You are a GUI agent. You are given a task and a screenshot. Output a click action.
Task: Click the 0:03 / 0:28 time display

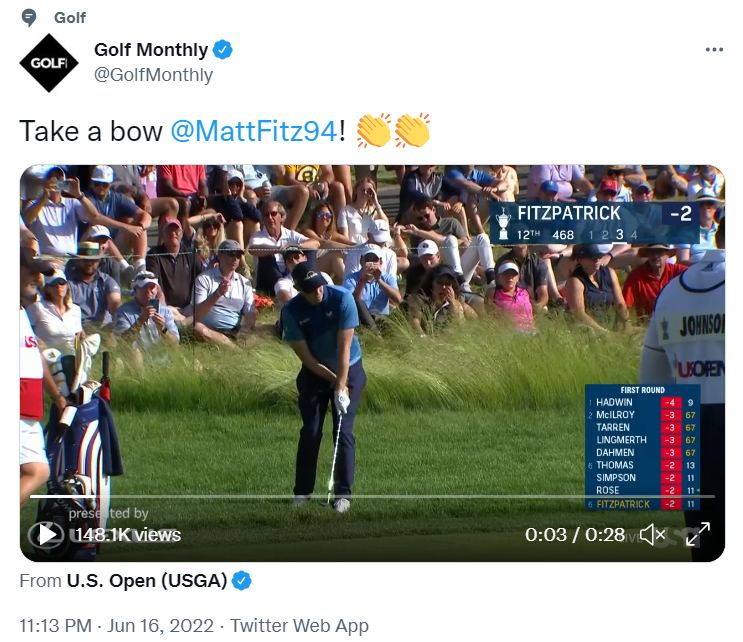click(575, 535)
